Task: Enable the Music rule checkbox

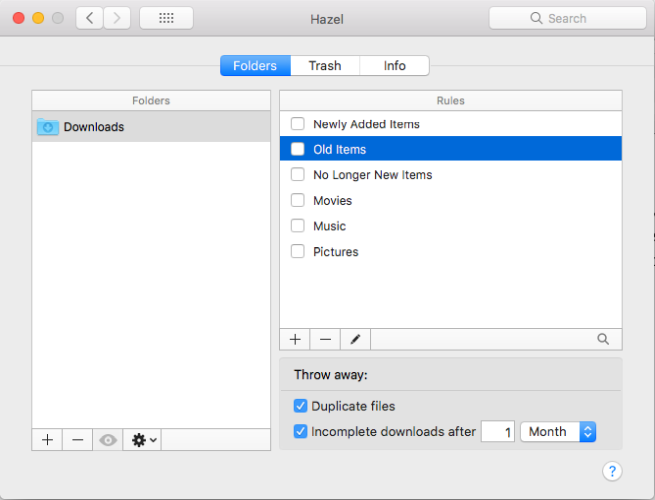Action: pos(297,226)
